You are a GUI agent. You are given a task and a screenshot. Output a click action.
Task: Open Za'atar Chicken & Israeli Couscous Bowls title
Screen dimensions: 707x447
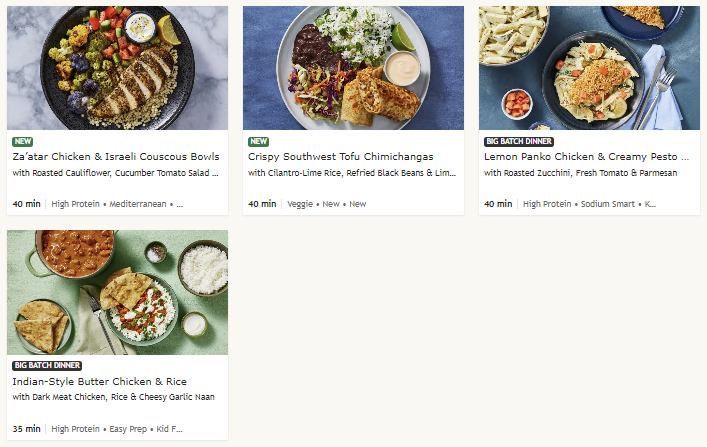(x=115, y=157)
